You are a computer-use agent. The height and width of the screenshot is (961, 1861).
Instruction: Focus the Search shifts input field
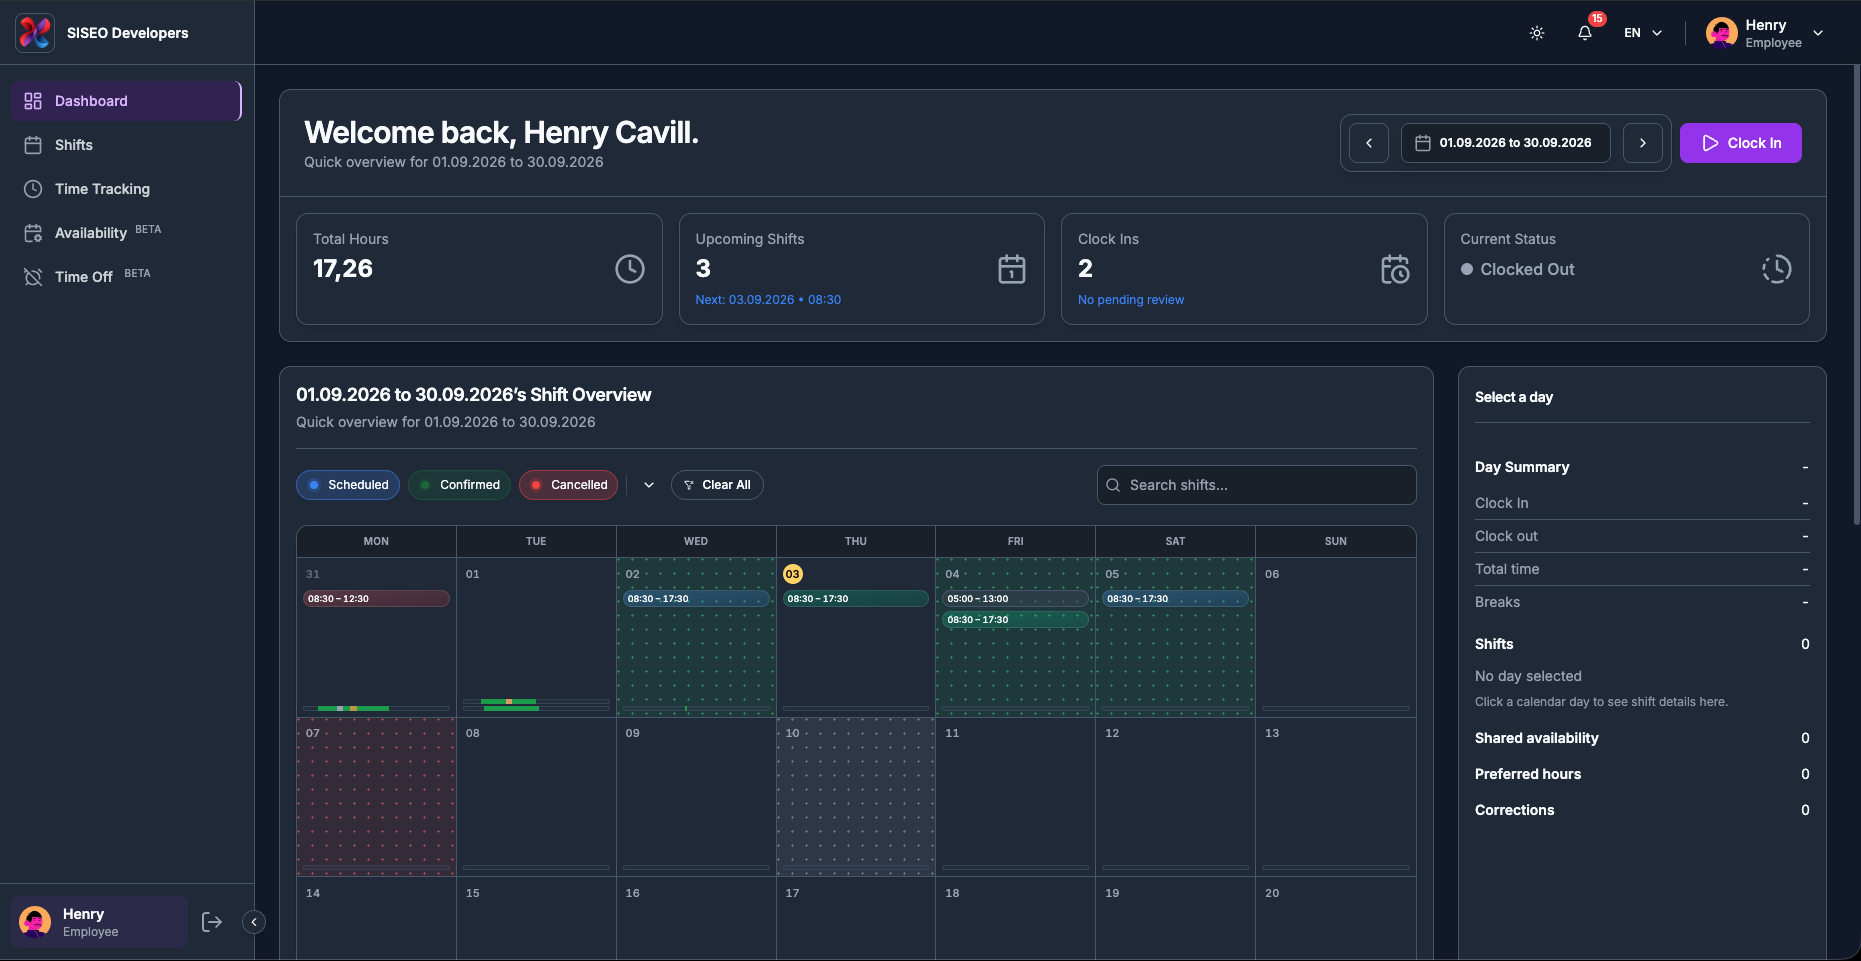point(1257,485)
